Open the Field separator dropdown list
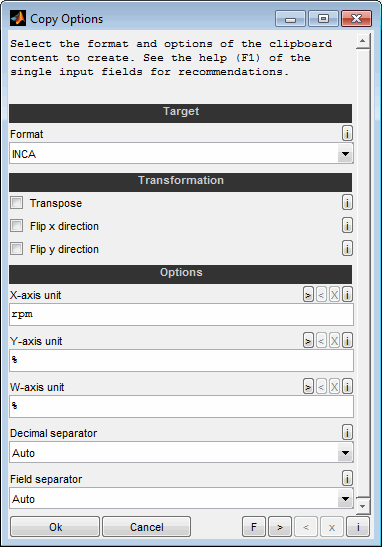Screen dimensions: 382x547 181,499
